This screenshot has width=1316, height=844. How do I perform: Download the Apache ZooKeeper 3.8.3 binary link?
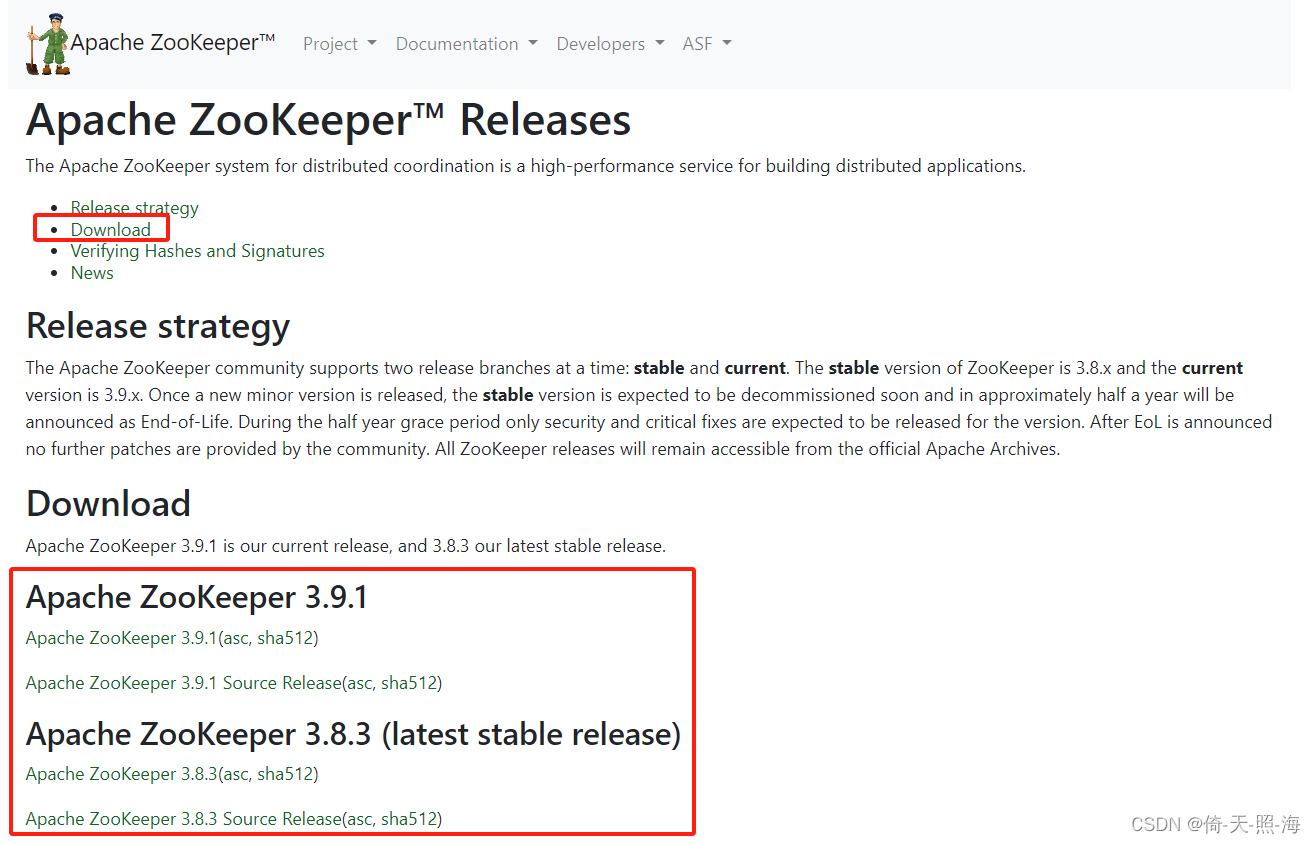click(122, 774)
